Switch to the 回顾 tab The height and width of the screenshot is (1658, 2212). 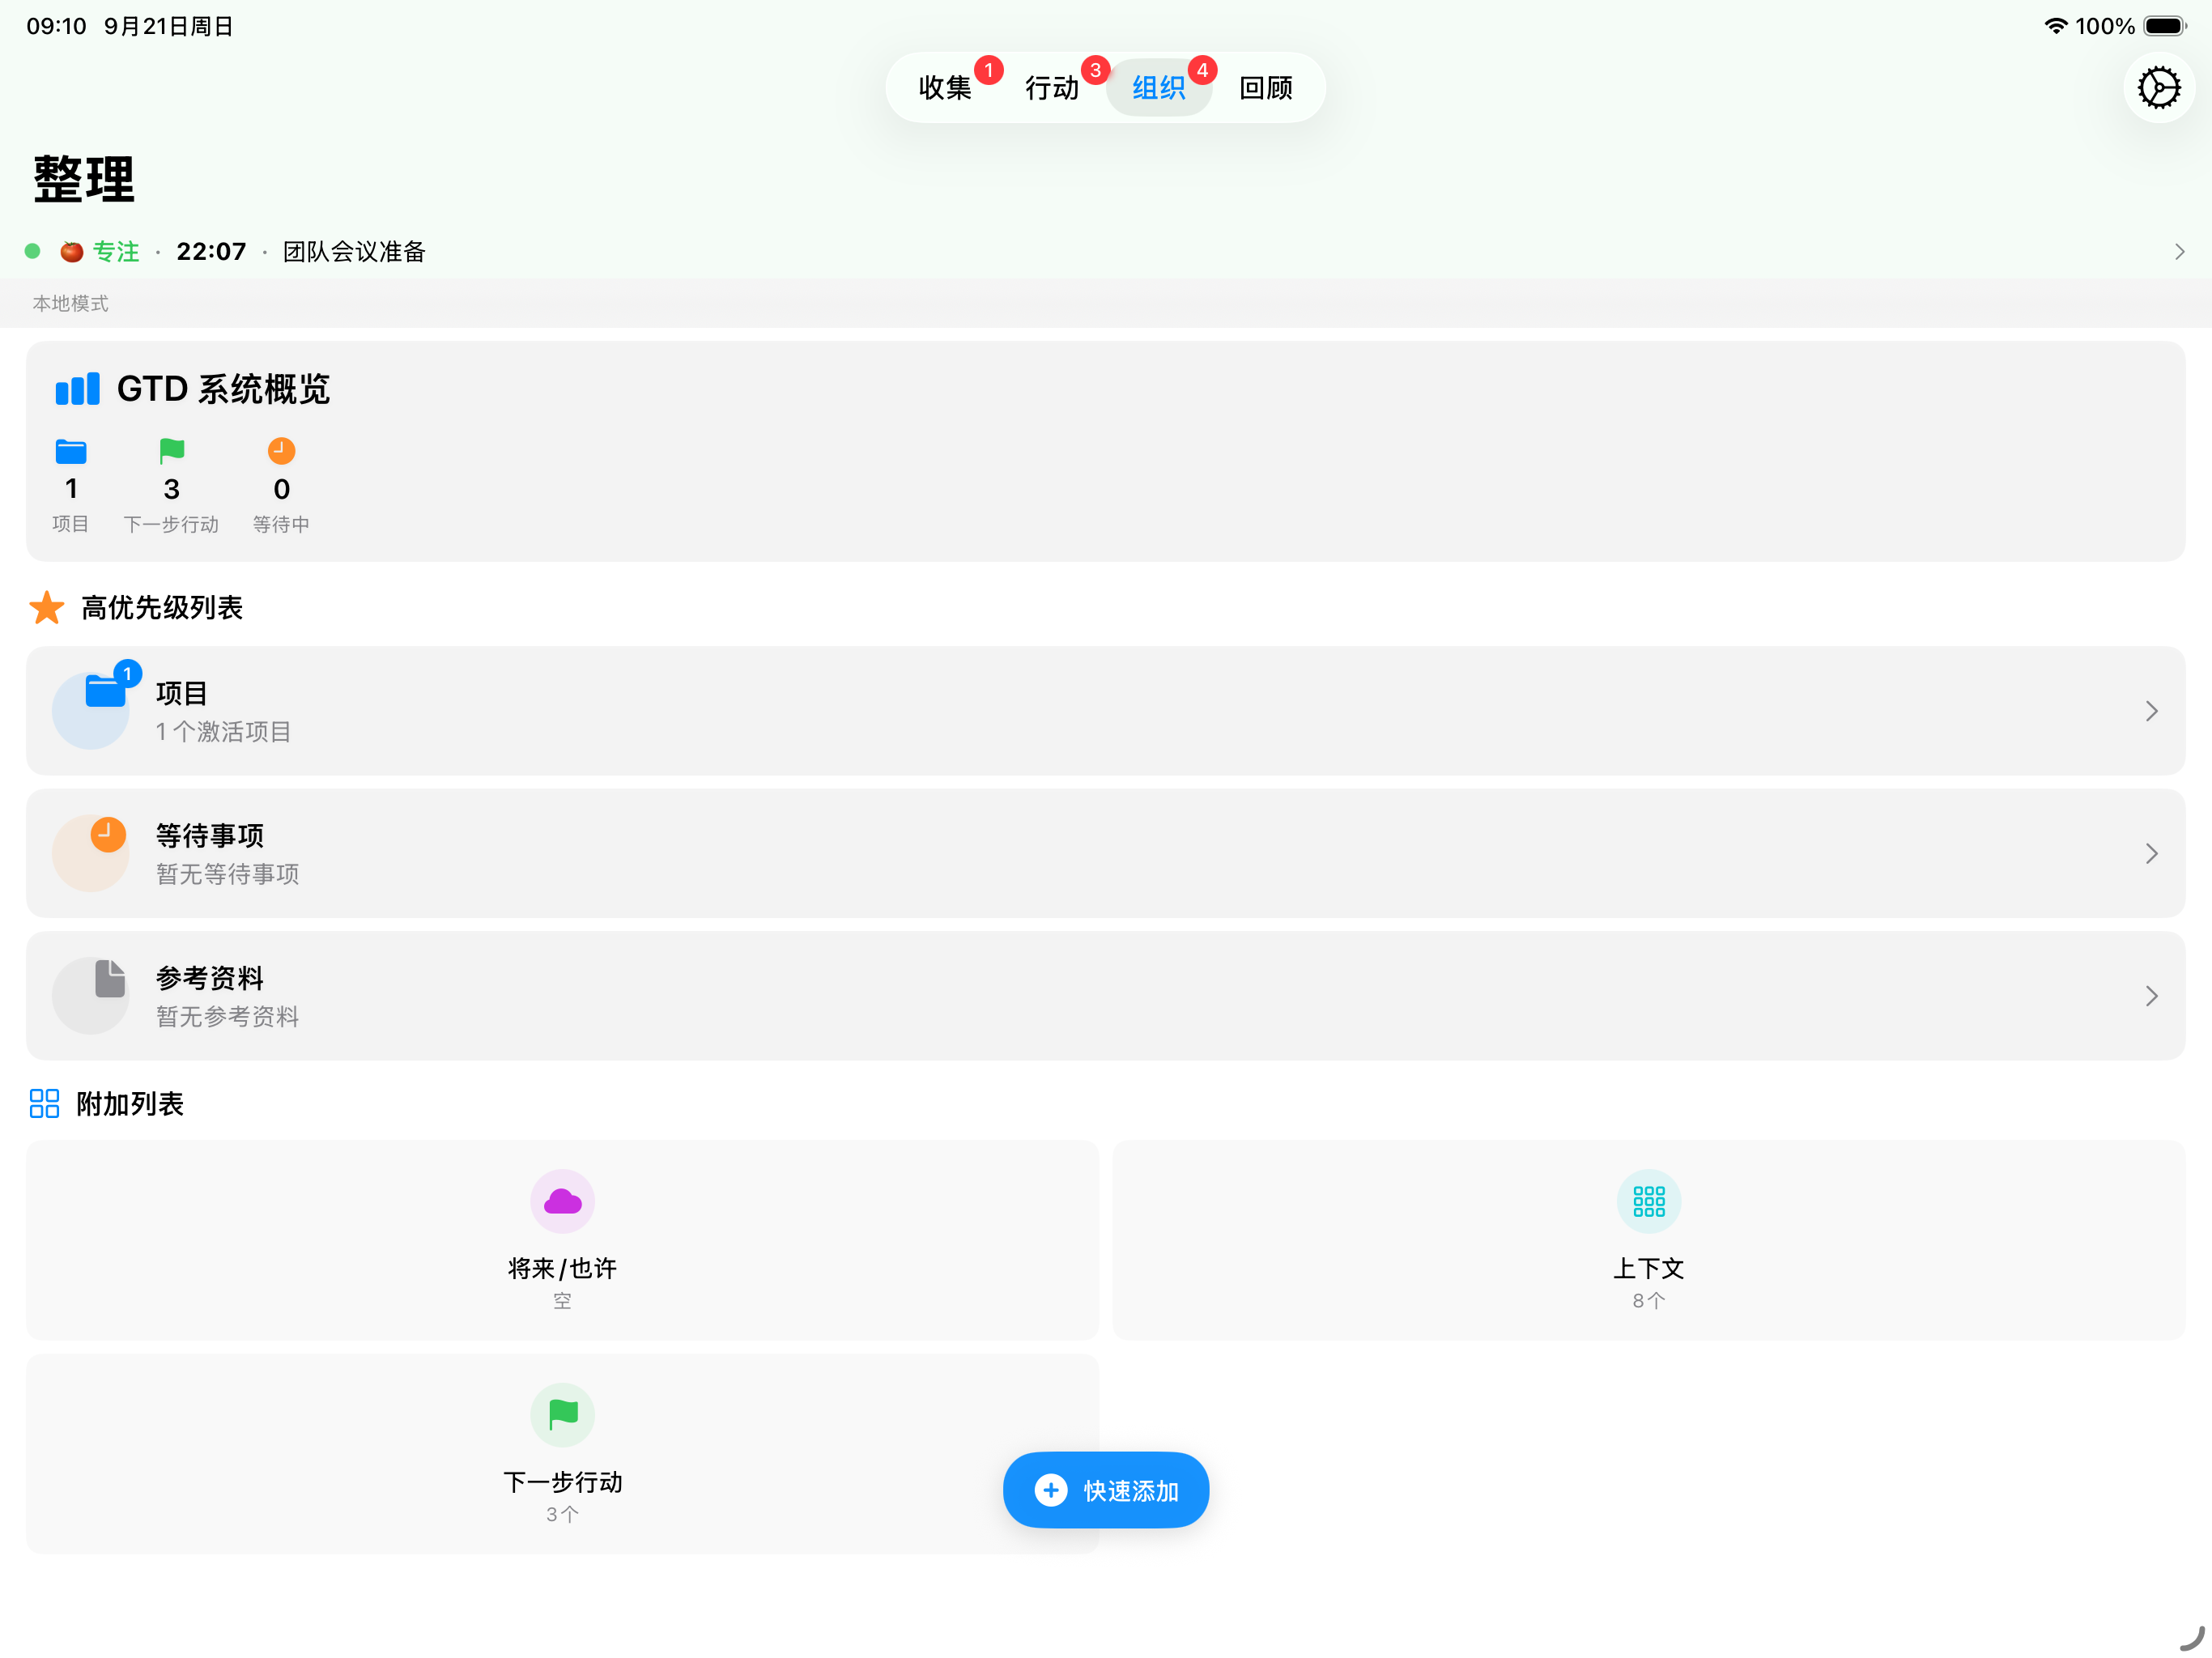(1266, 88)
